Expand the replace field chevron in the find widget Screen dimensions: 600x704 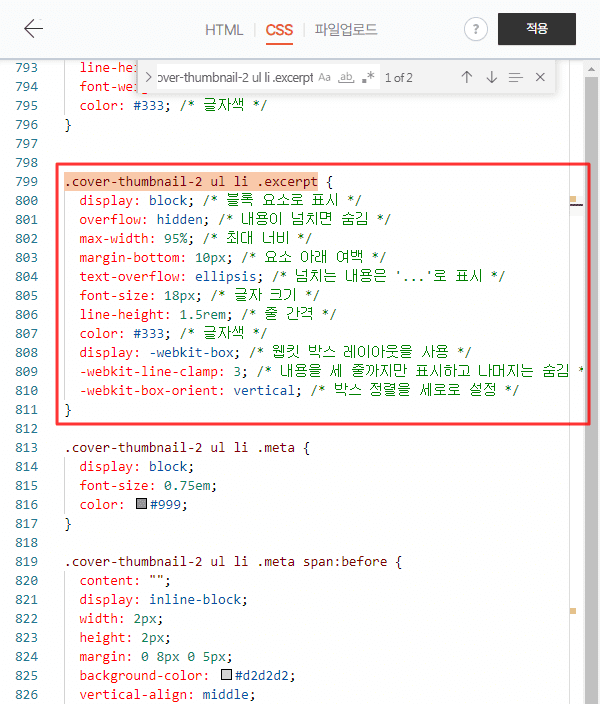pyautogui.click(x=148, y=77)
